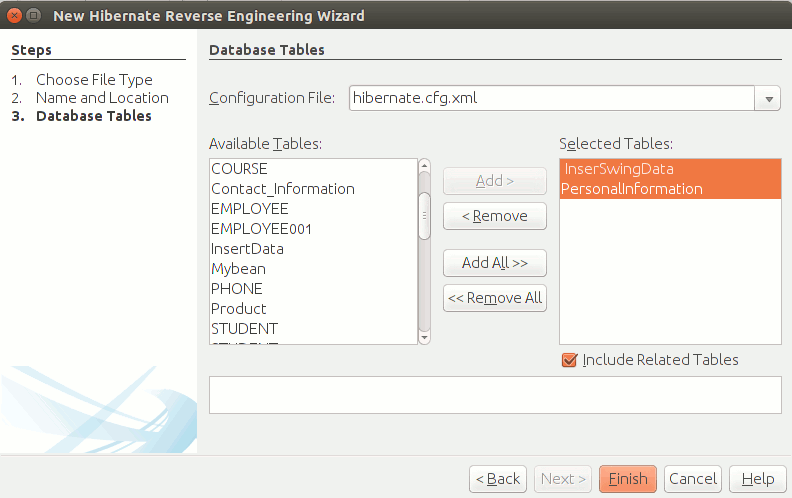
Task: Select COURSE in Available Tables
Action: 240,169
